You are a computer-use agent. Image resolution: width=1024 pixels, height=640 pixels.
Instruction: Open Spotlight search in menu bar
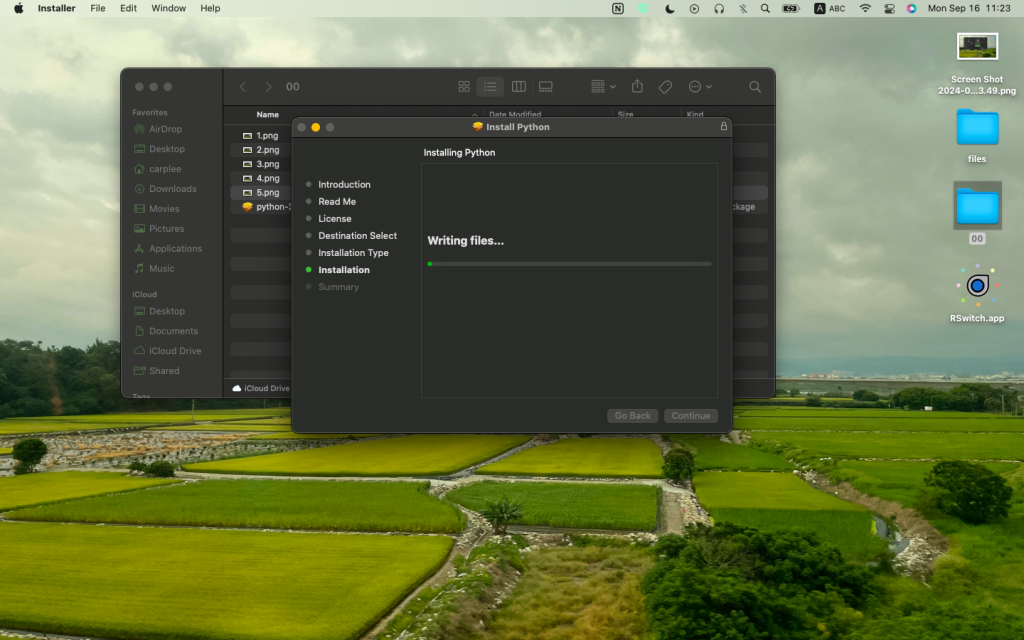[x=765, y=8]
